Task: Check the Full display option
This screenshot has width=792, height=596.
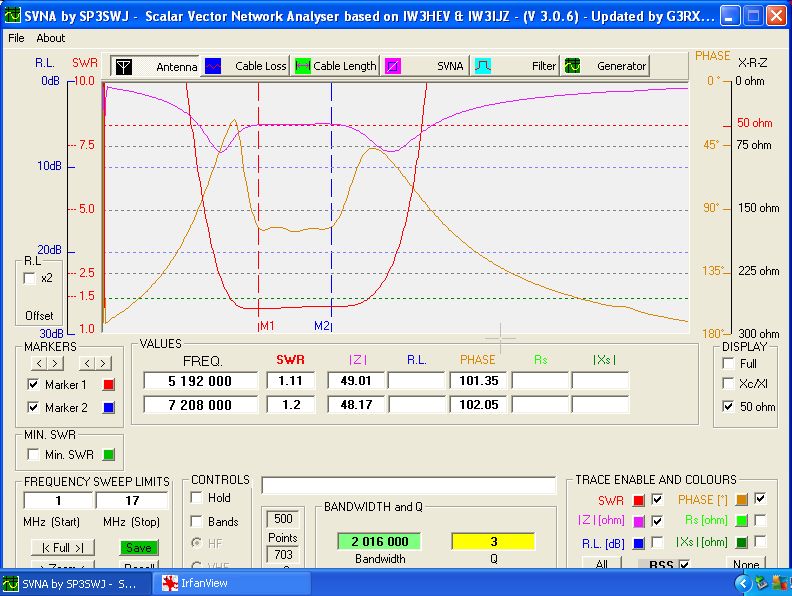Action: pyautogui.click(x=728, y=363)
